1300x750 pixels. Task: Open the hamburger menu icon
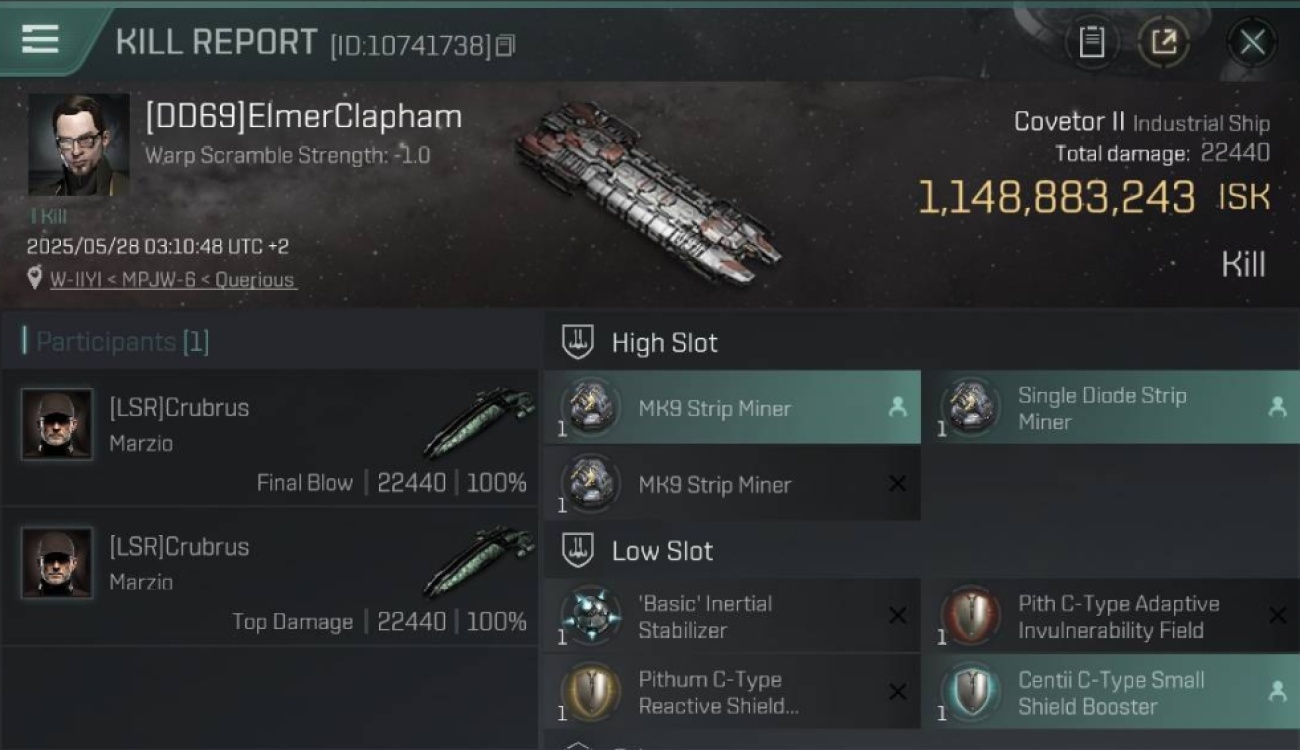pos(40,40)
